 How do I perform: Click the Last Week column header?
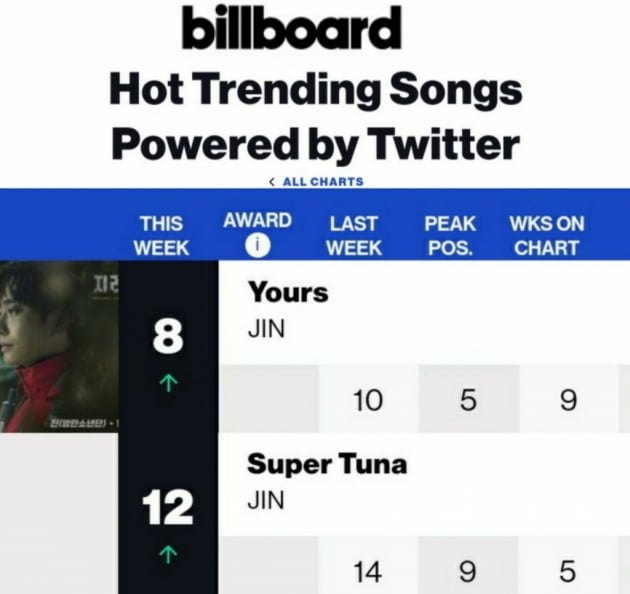coord(354,236)
